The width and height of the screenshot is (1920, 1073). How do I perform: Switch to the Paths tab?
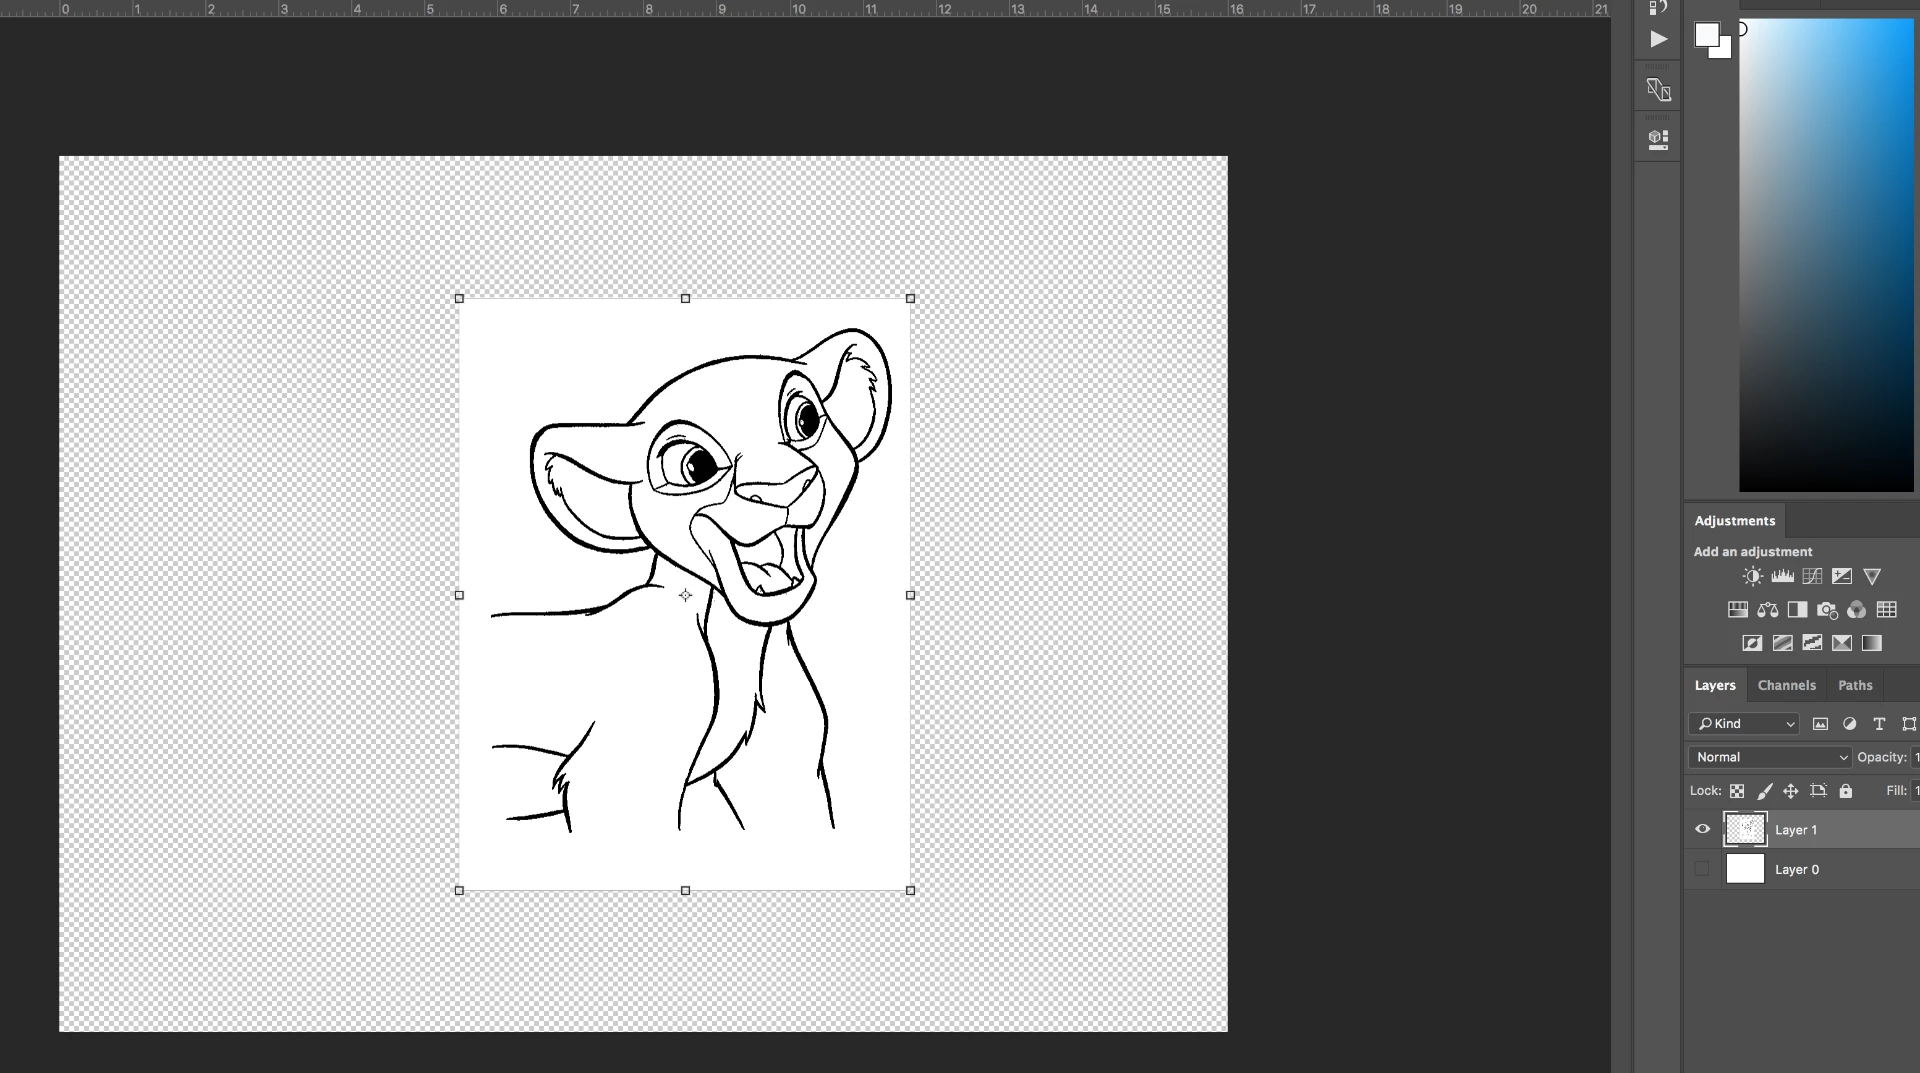tap(1855, 685)
